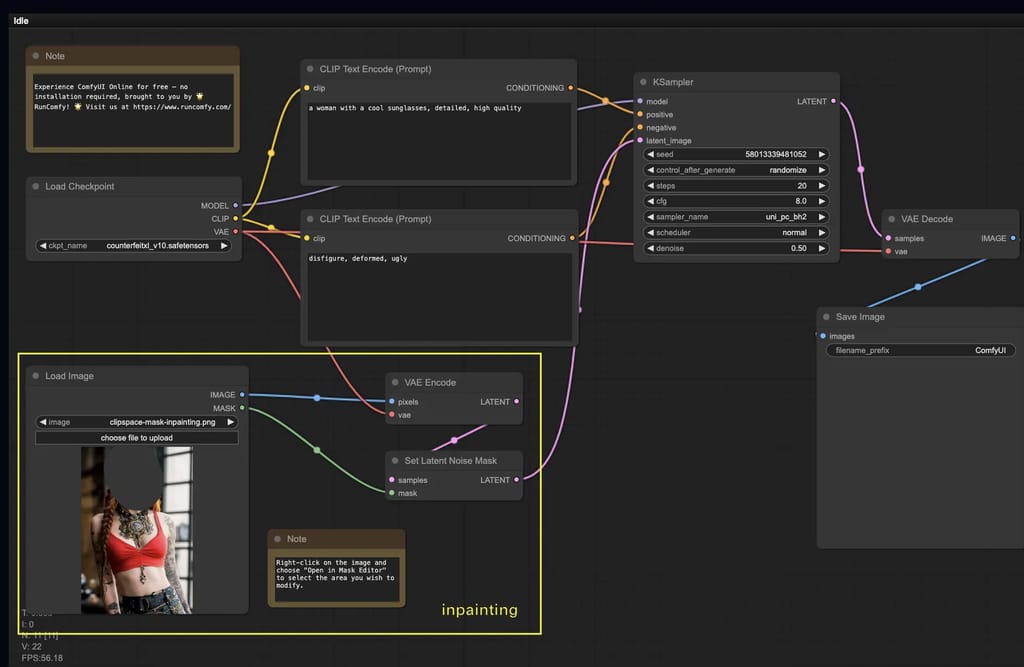The height and width of the screenshot is (667, 1024).
Task: Click the model input socket on KSampler
Action: coord(638,101)
